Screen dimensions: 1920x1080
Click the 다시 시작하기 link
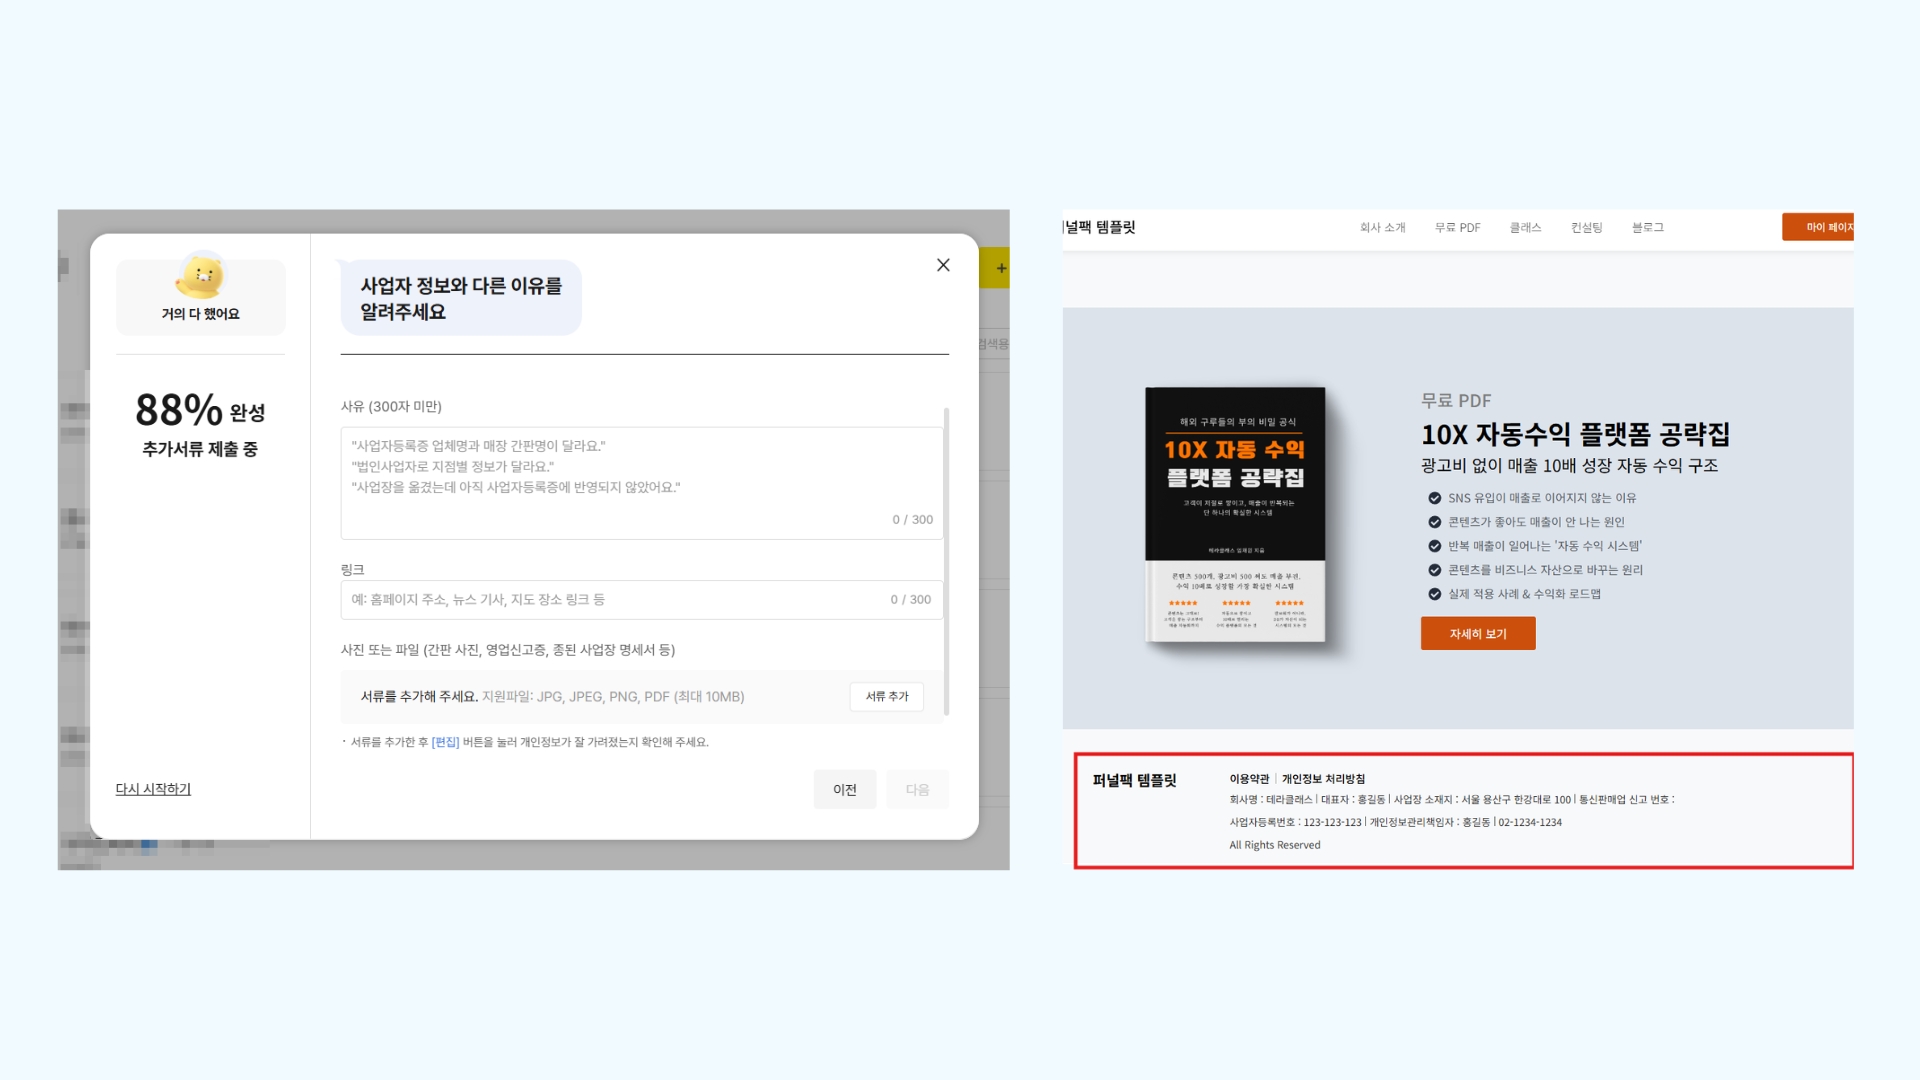tap(153, 789)
